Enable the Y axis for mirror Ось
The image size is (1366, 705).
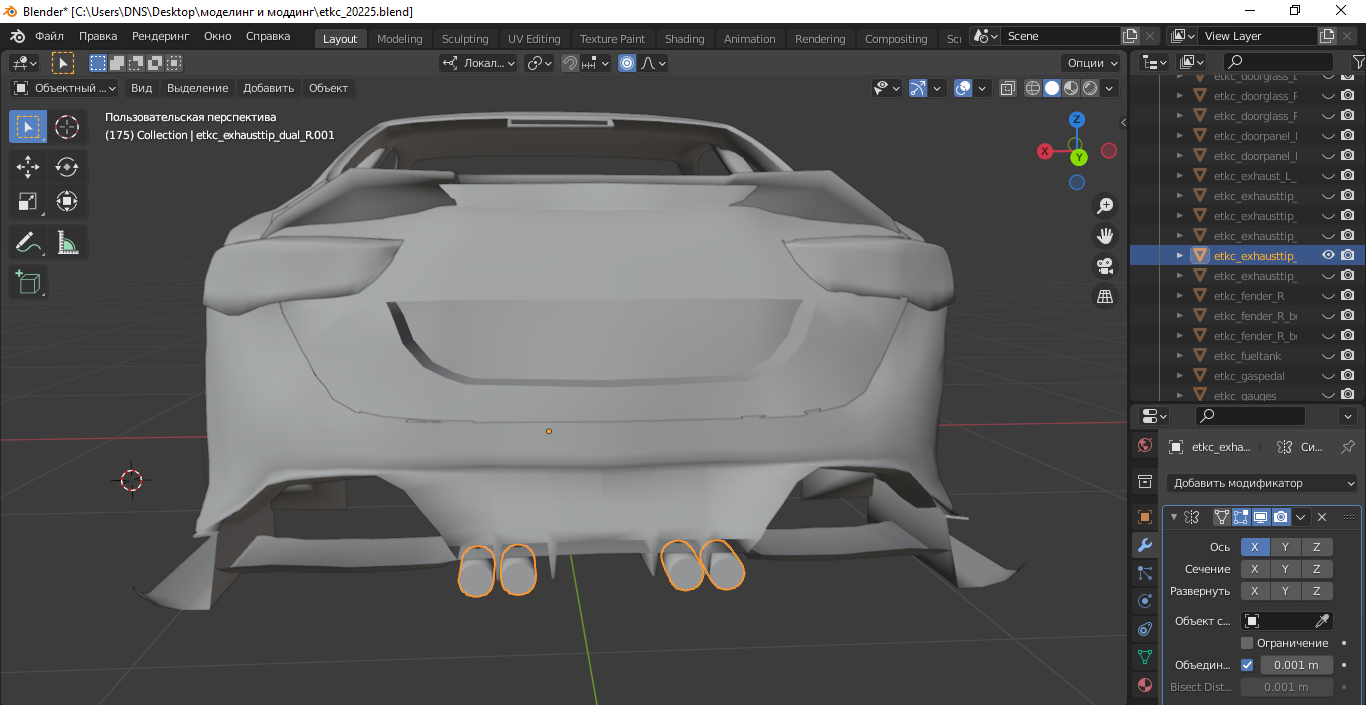1285,547
